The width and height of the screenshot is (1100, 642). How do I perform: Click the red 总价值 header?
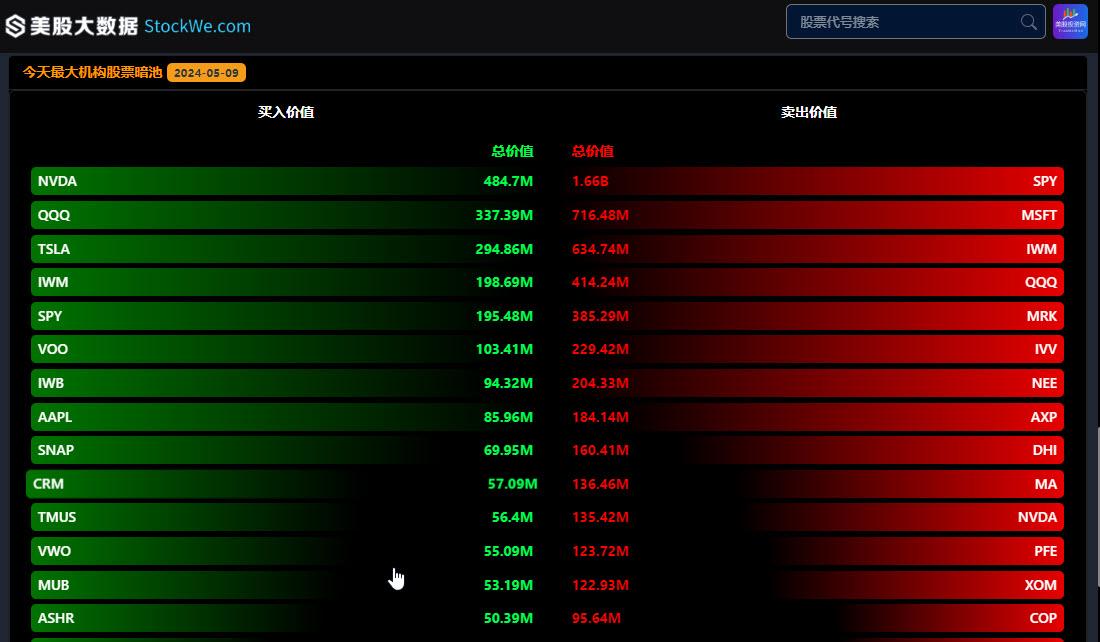point(592,151)
